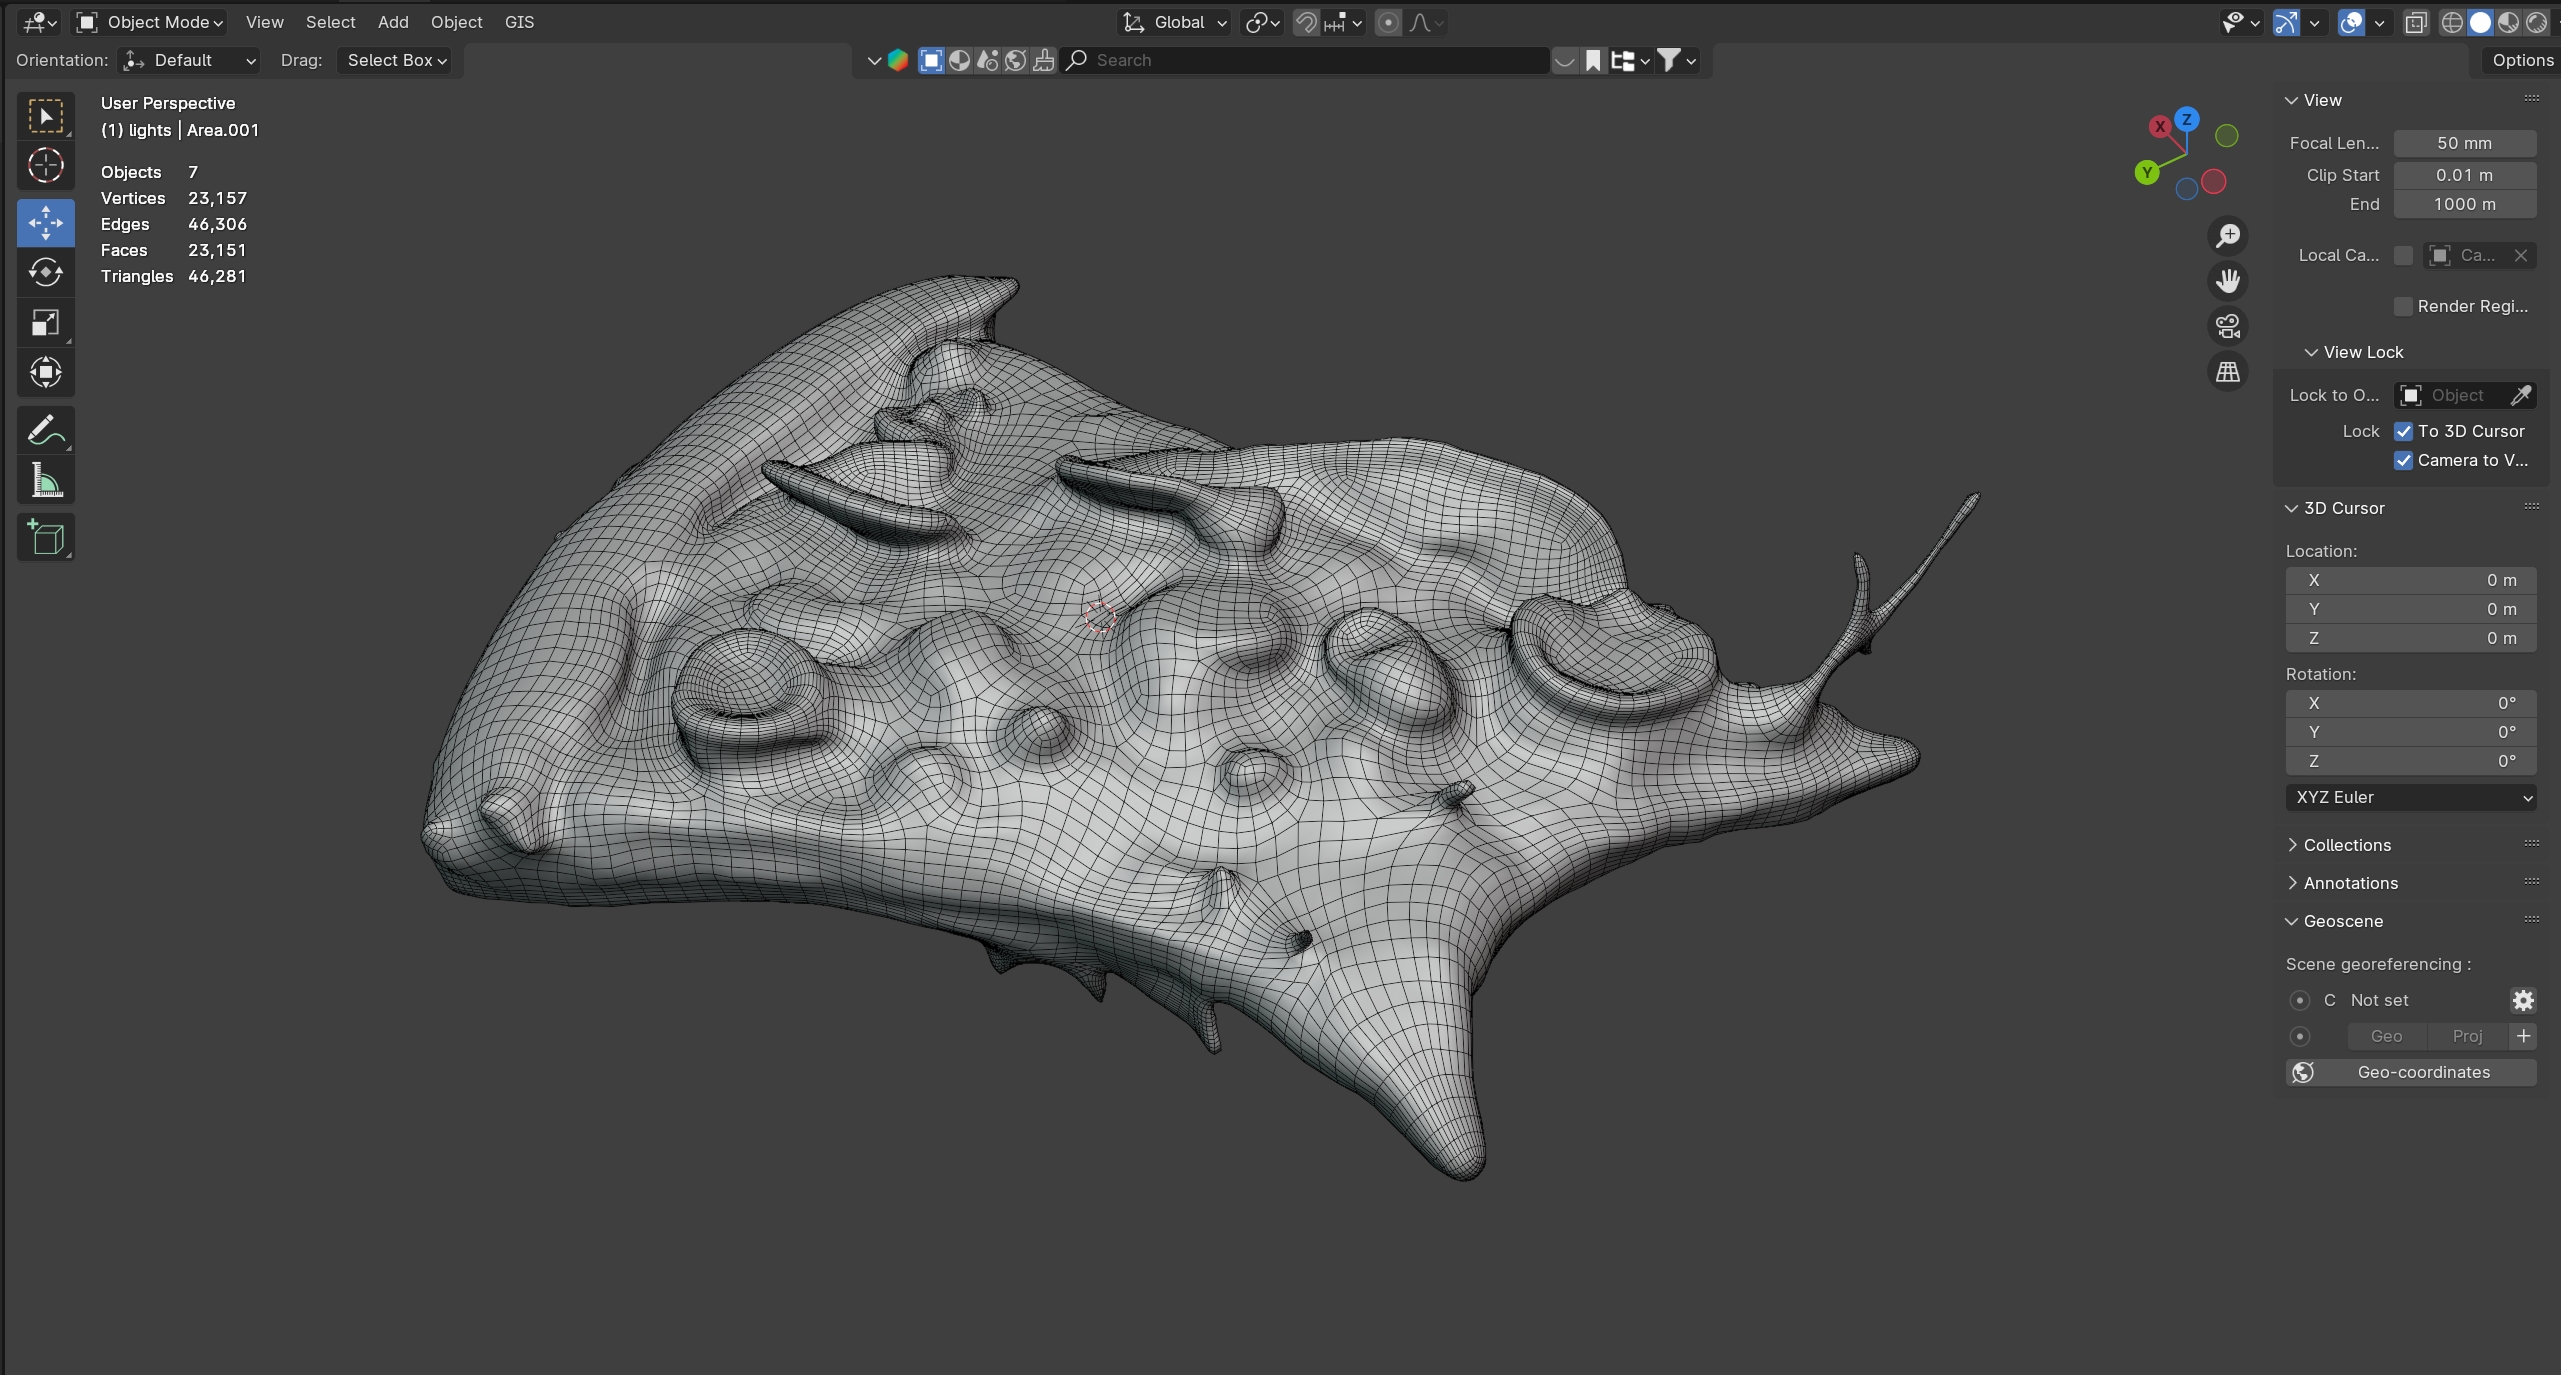Open the Object Mode dropdown
This screenshot has width=2561, height=1375.
[x=152, y=22]
